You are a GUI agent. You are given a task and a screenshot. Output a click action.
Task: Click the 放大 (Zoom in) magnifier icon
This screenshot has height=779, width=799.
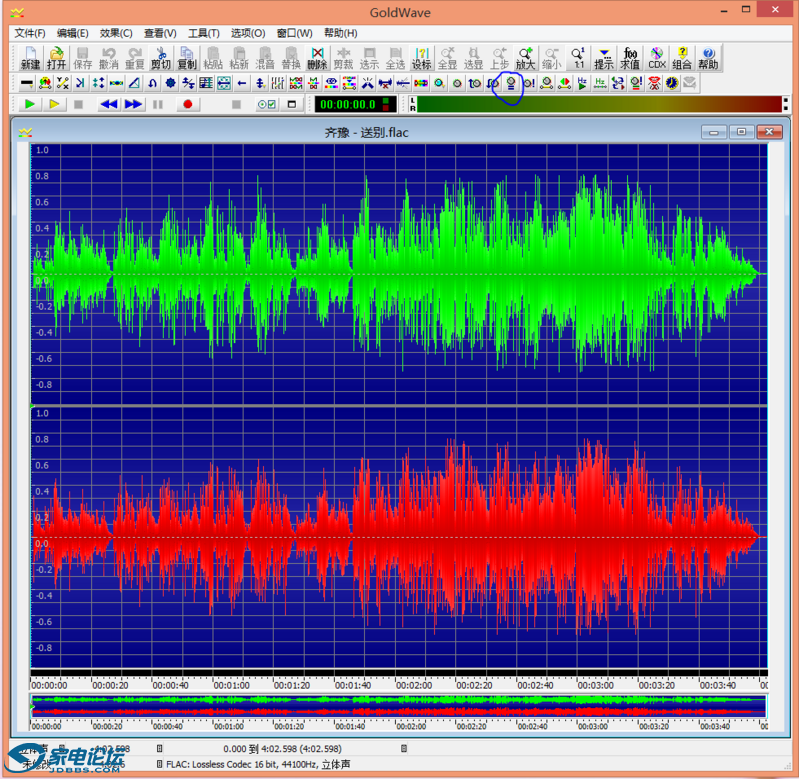pos(525,58)
